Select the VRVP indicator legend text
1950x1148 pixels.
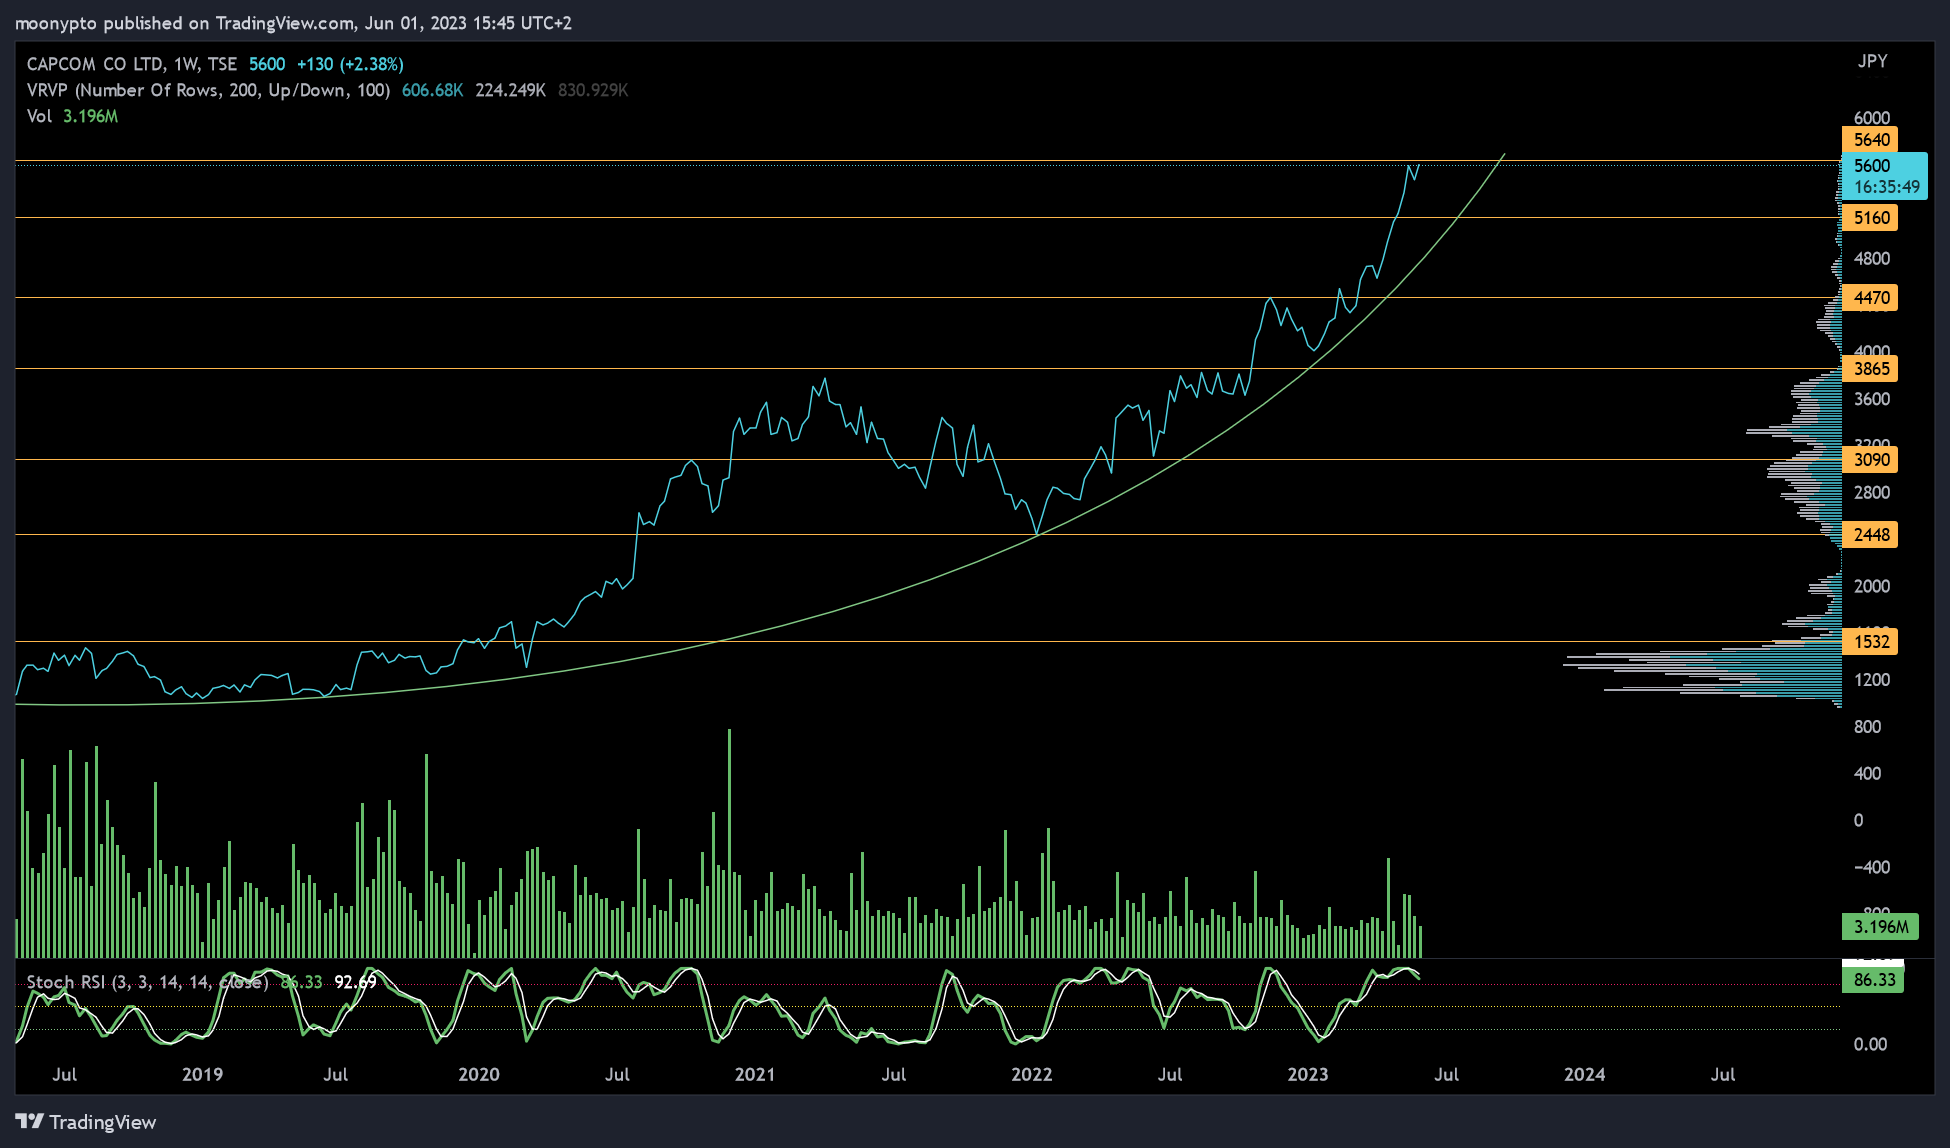208,90
